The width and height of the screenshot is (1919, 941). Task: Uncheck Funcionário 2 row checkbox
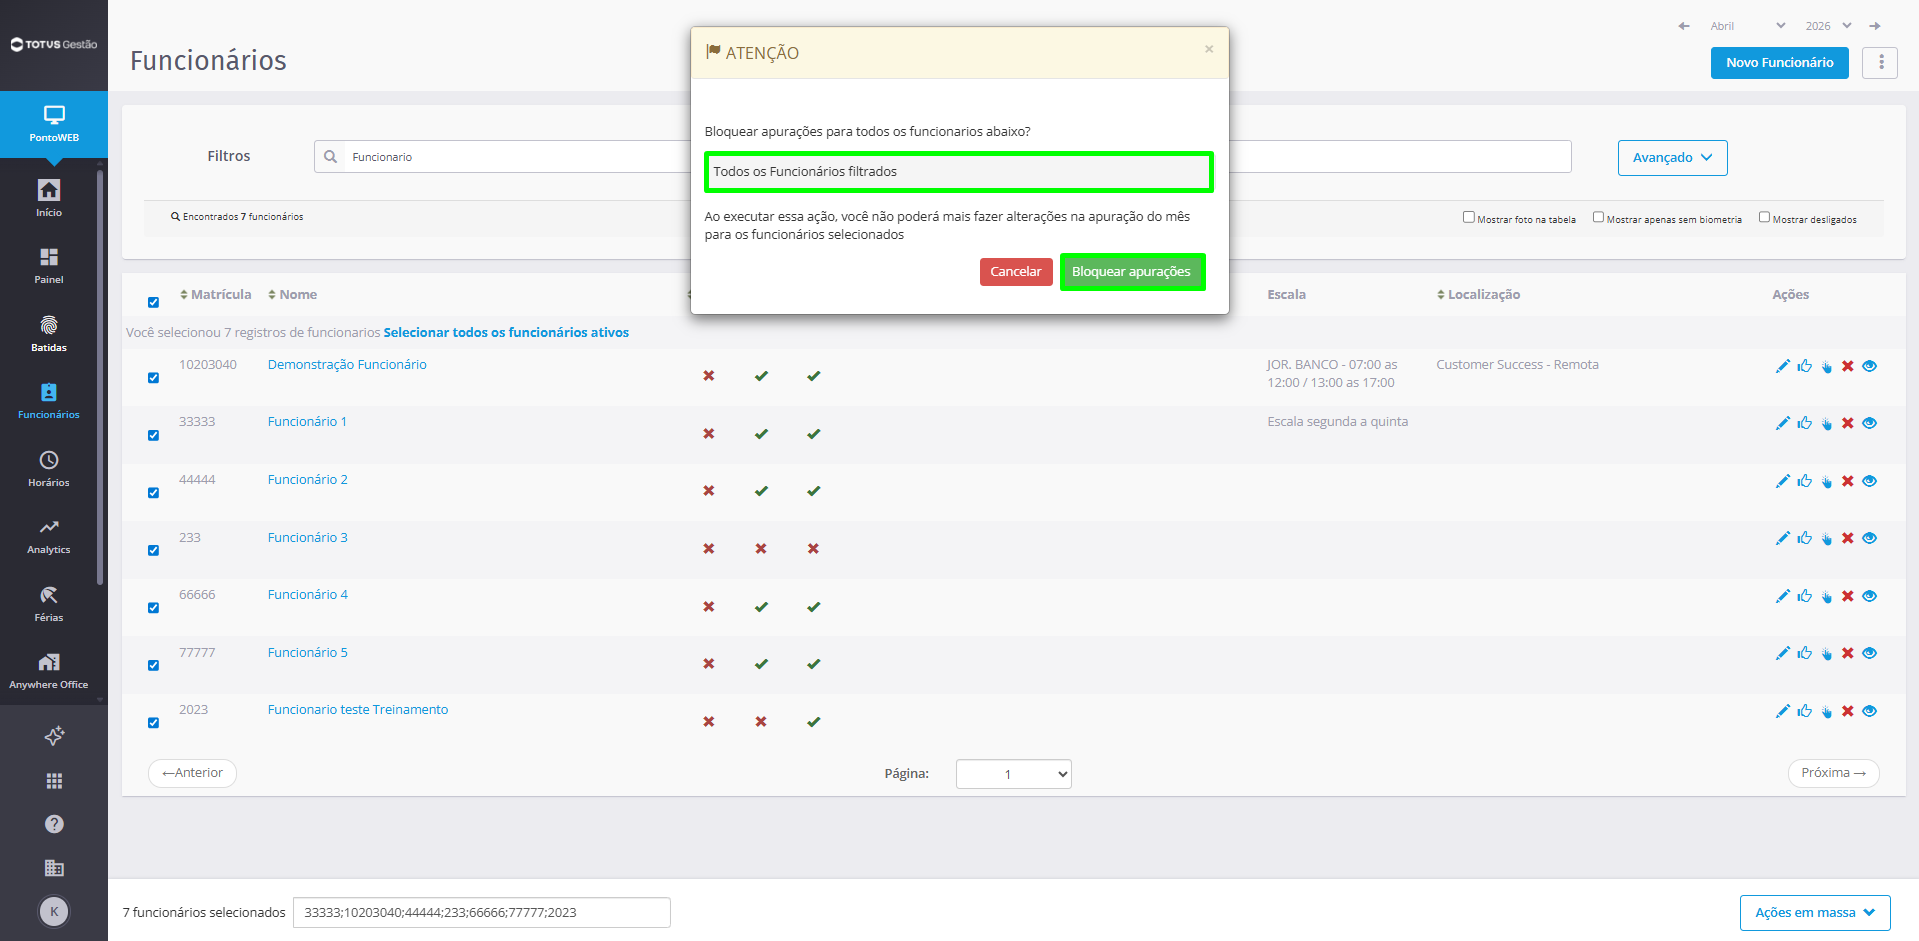point(153,493)
